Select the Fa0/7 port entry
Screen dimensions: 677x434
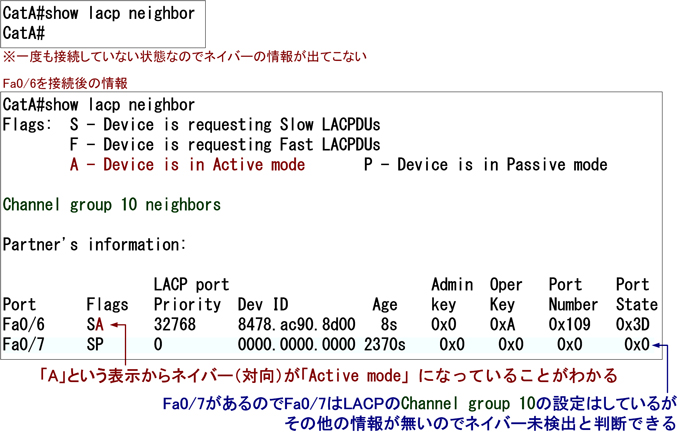point(24,345)
